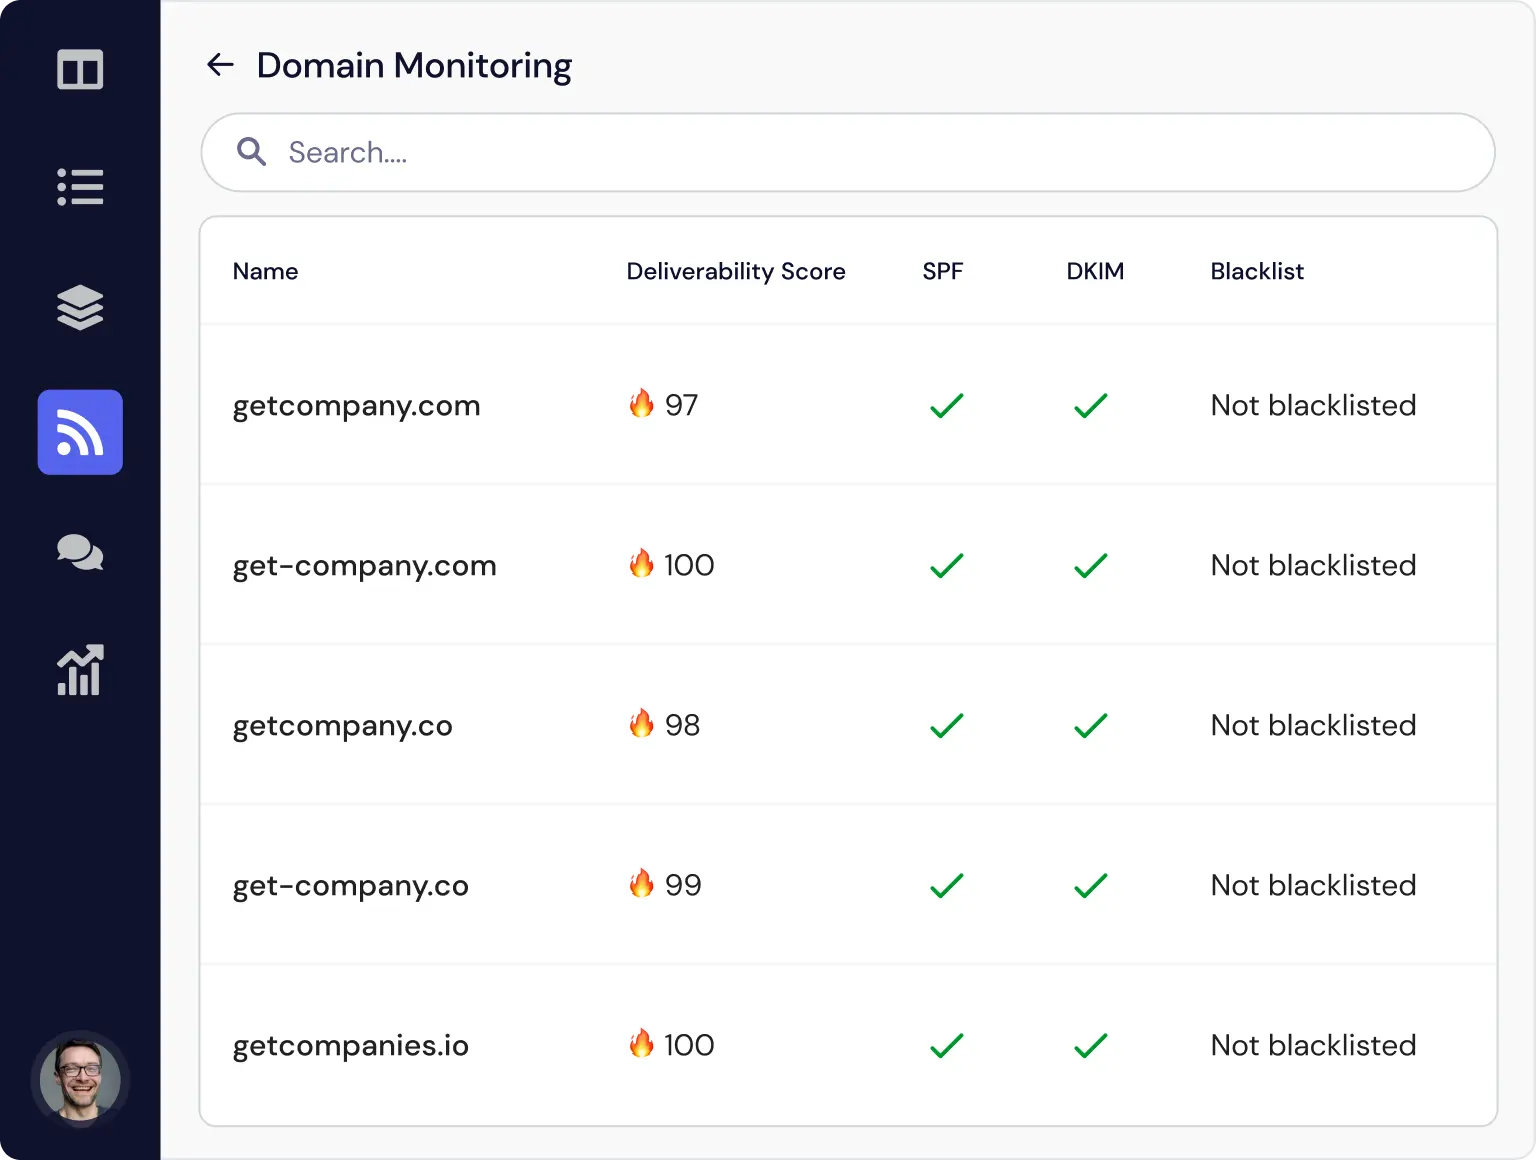Click the SPF checkmark for getcompany.com
Screen dimensions: 1536x1160
coord(946,405)
